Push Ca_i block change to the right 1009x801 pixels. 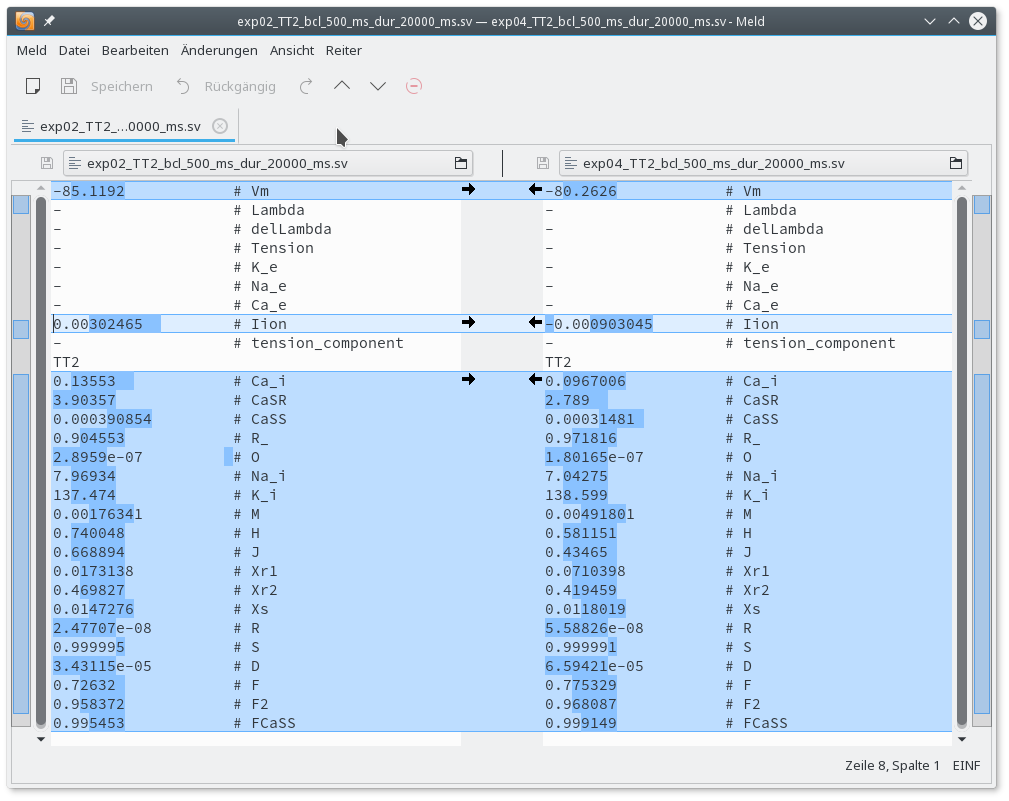point(468,380)
